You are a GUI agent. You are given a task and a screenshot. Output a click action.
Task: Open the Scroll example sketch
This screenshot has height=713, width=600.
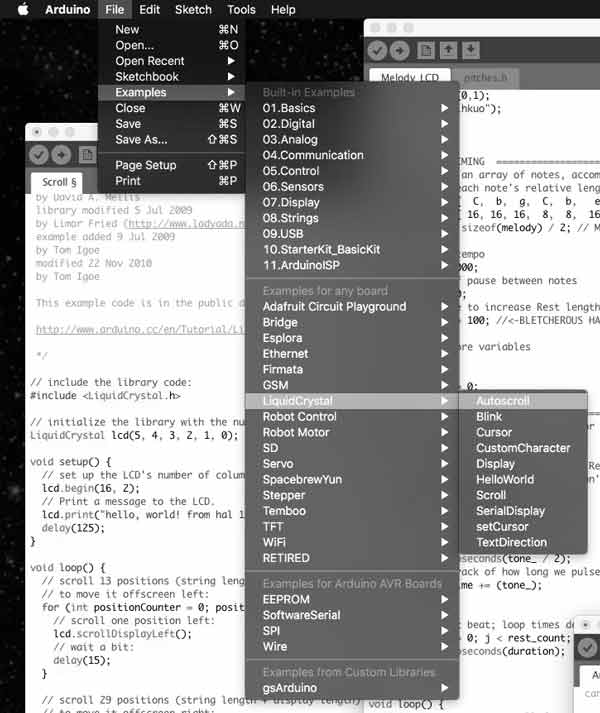click(523, 495)
